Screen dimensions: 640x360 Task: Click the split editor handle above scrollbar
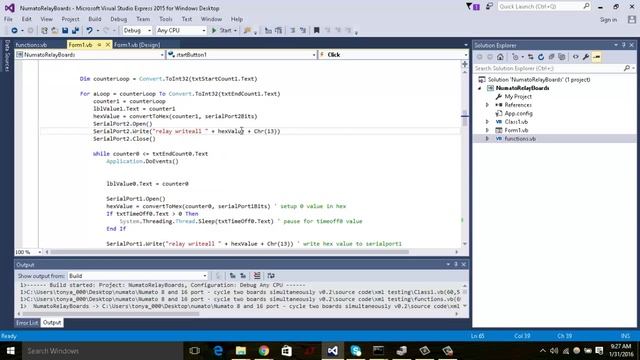click(464, 64)
